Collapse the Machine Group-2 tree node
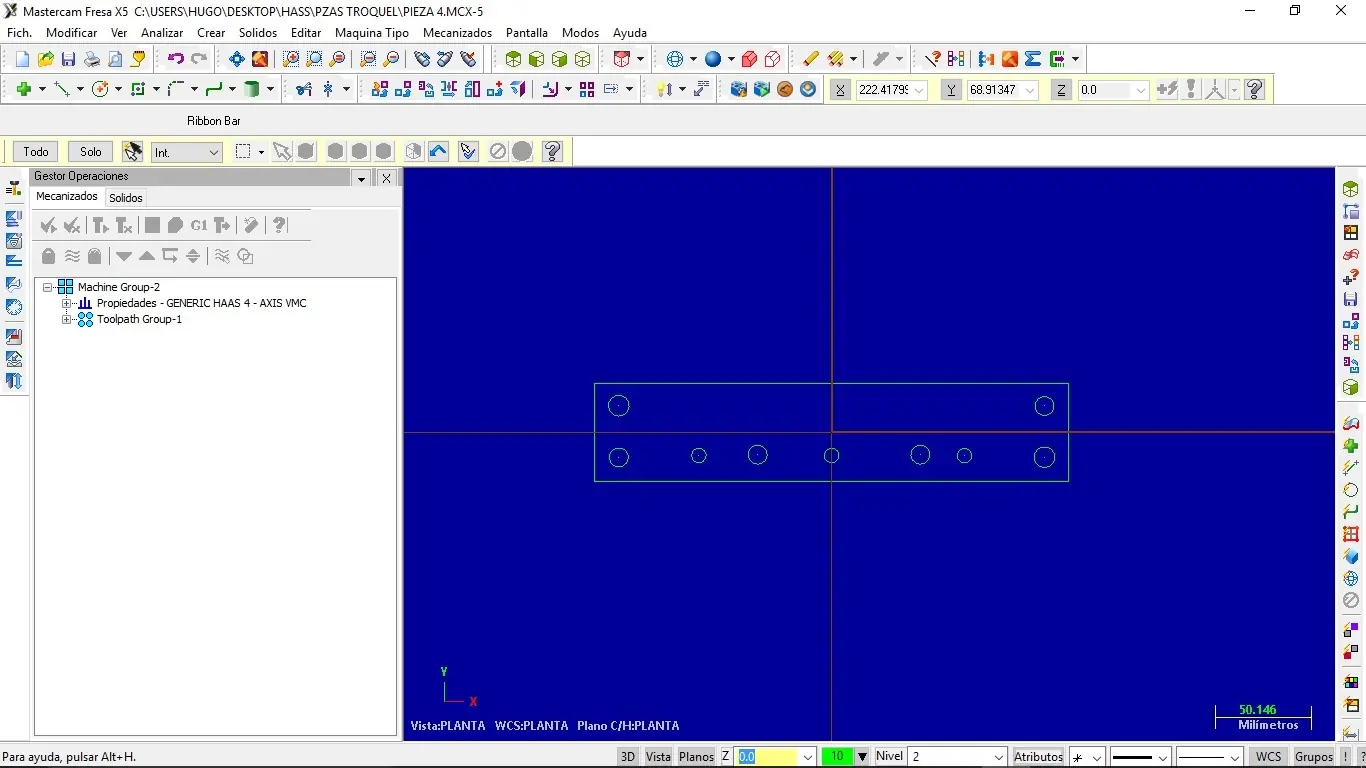This screenshot has height=768, width=1366. [47, 287]
